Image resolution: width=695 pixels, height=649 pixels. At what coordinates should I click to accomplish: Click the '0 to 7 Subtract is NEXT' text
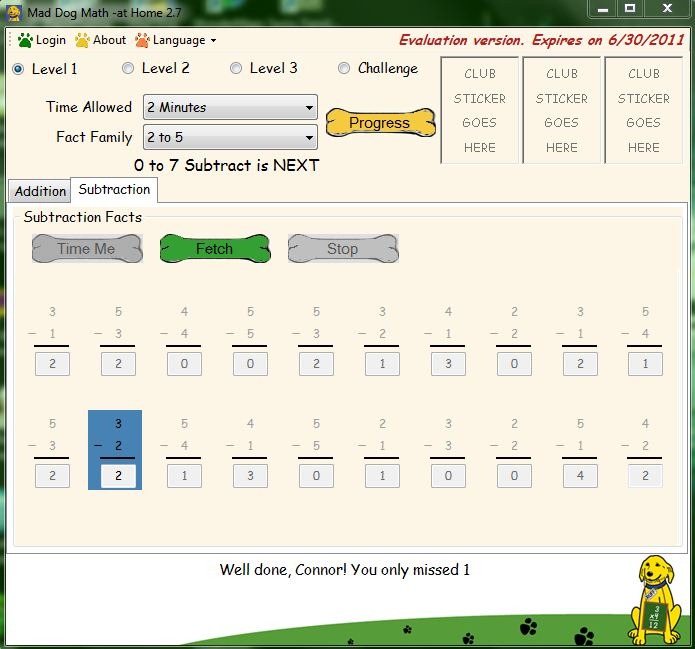(x=226, y=166)
